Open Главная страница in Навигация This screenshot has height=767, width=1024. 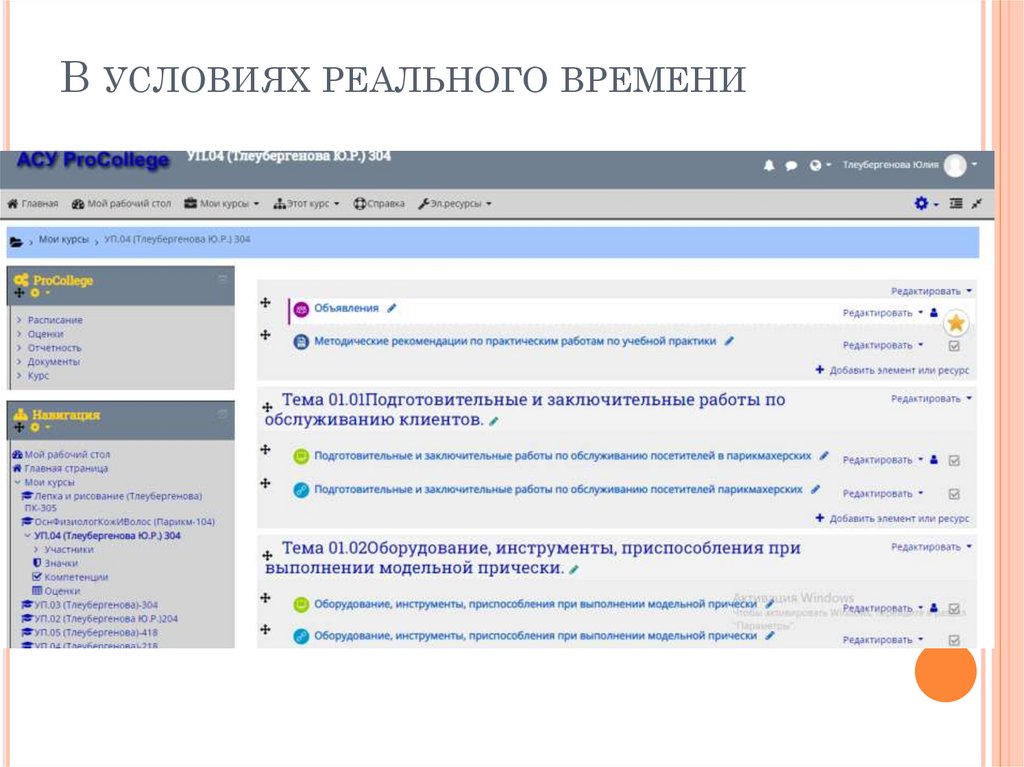click(60, 468)
